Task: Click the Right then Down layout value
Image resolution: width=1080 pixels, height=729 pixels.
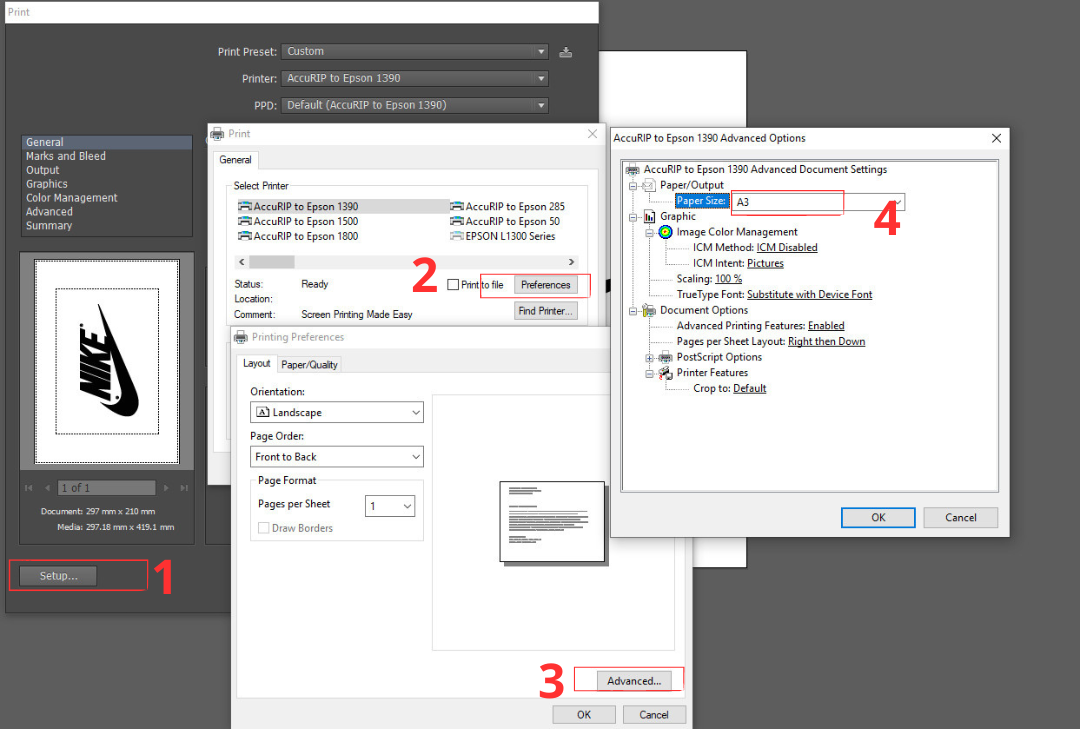Action: tap(827, 342)
